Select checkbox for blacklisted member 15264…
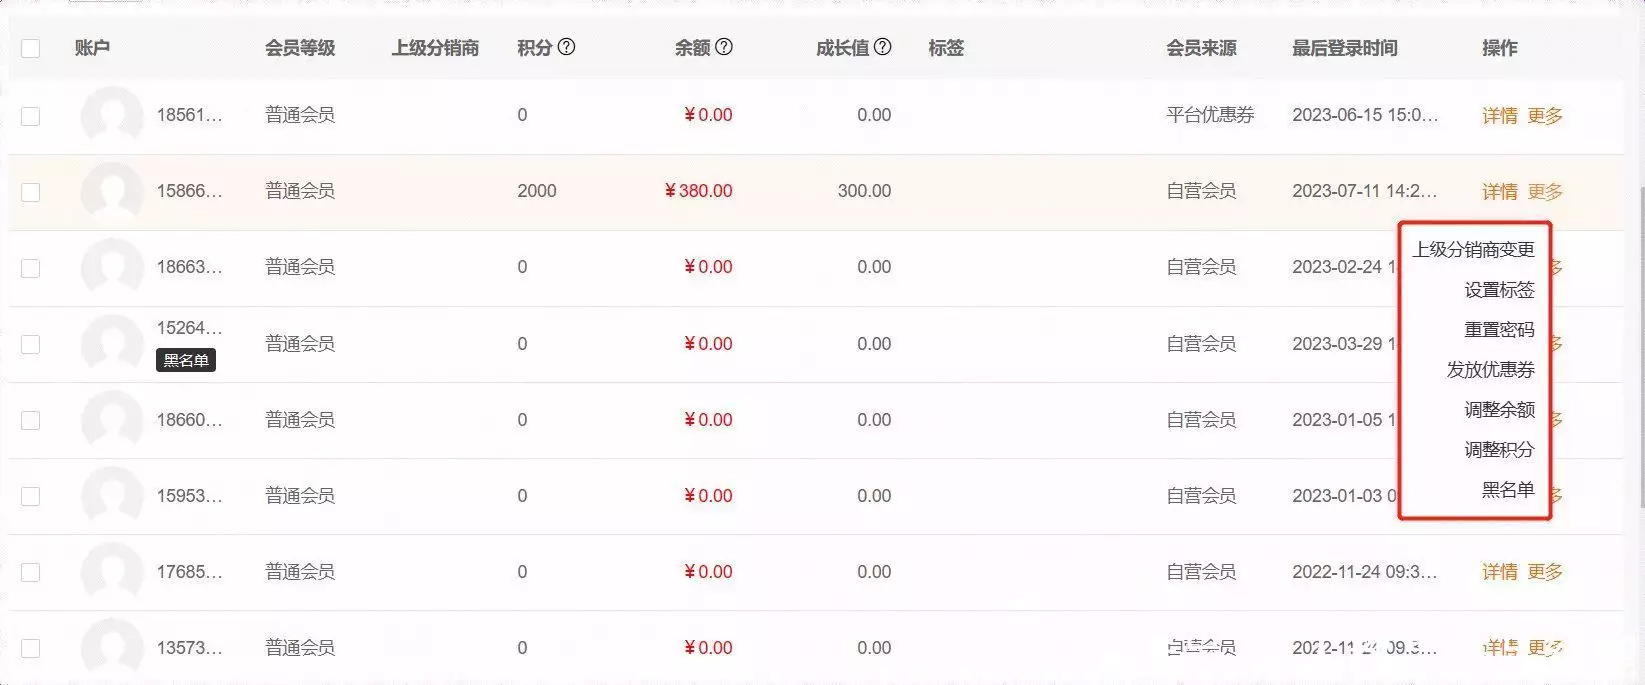Screen dimensions: 1645x685 tap(31, 344)
